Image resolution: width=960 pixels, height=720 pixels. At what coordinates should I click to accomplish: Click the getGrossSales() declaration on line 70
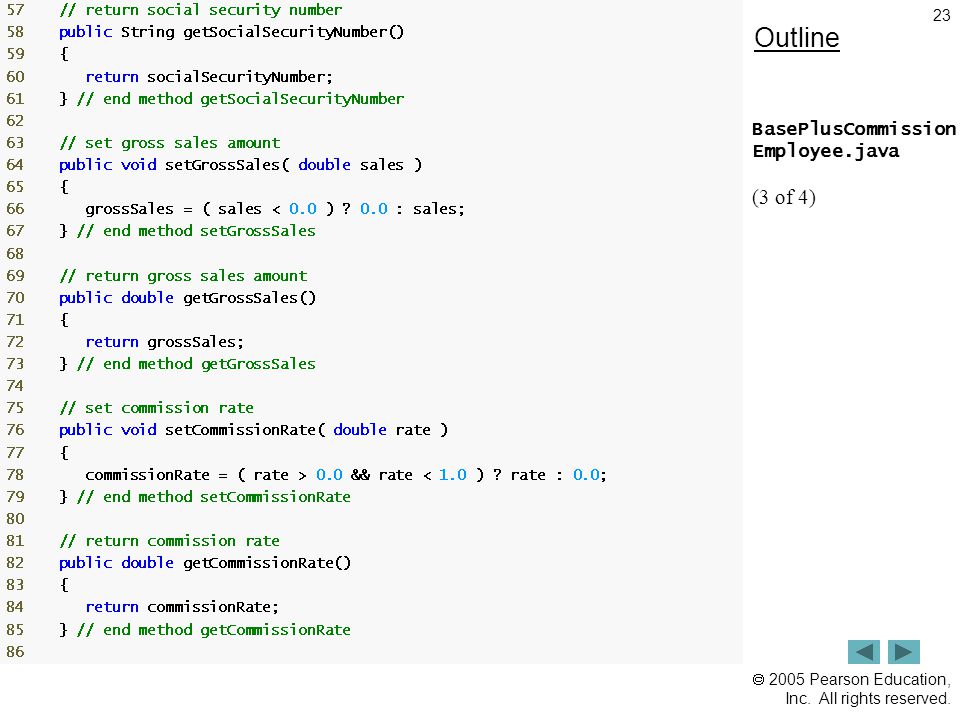[187, 298]
